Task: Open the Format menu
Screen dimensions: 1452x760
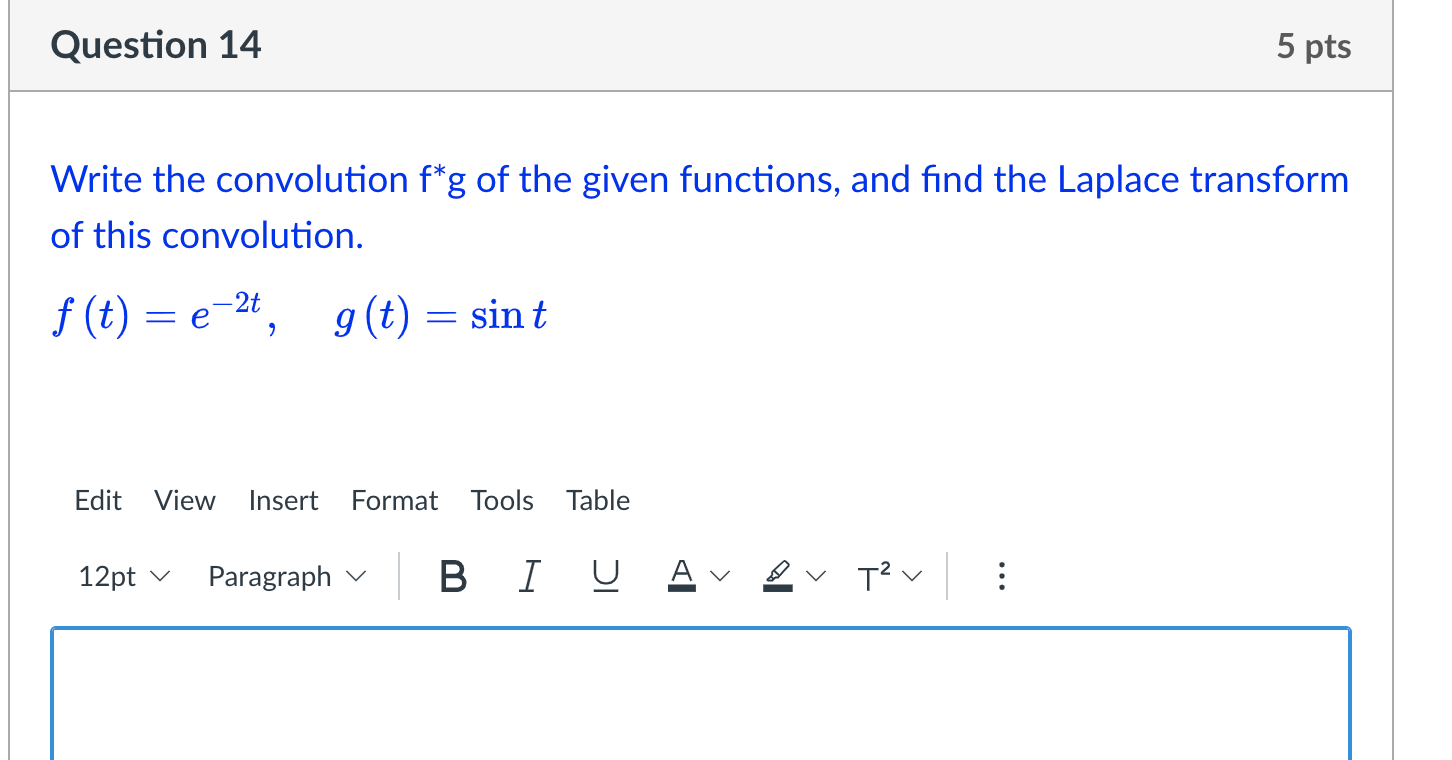Action: pyautogui.click(x=394, y=500)
